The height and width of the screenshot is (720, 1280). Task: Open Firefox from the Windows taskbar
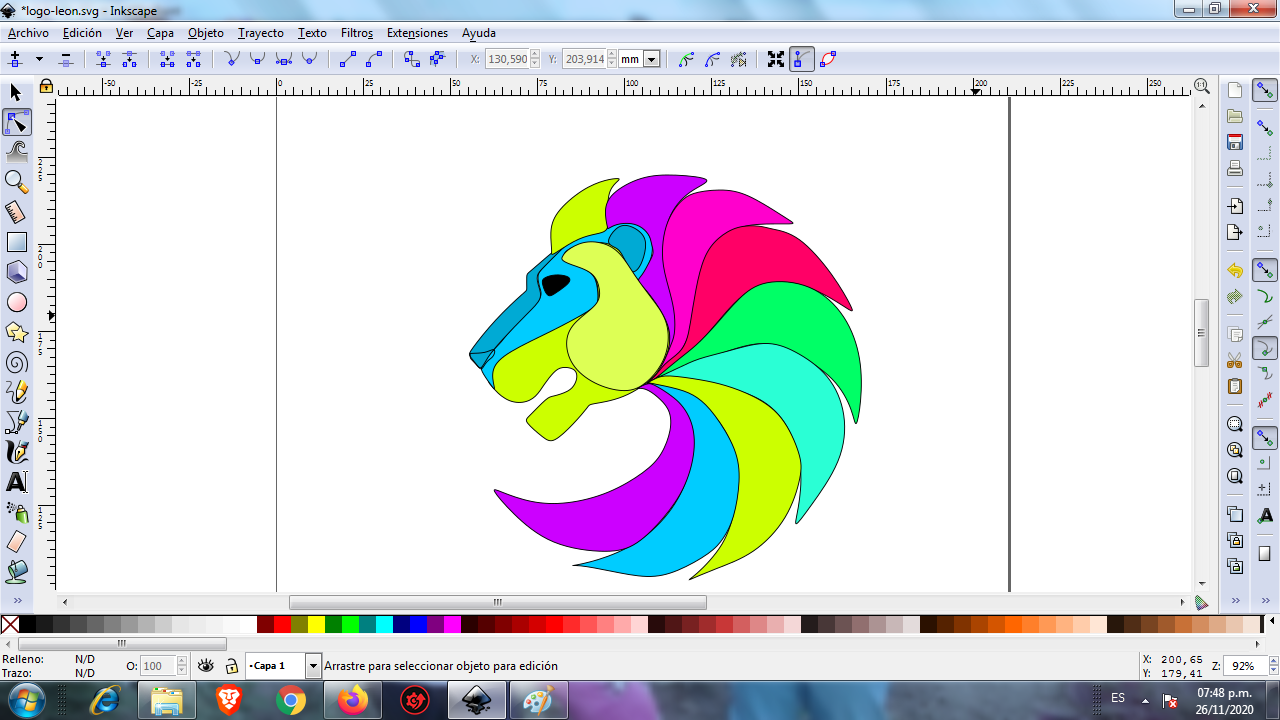click(x=353, y=700)
